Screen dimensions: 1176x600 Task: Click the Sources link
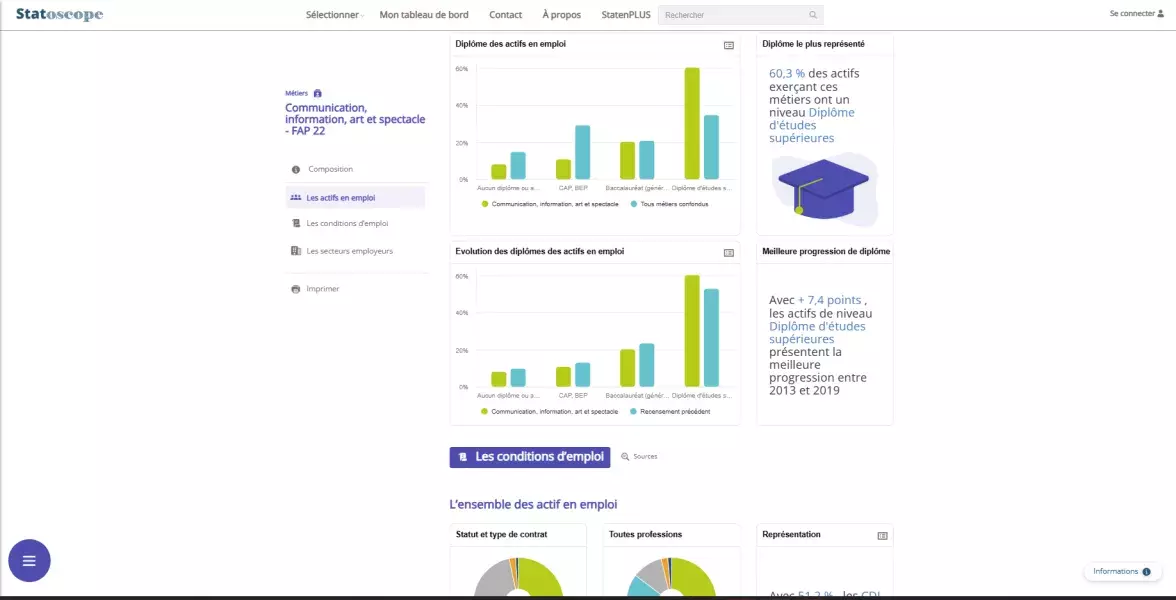pyautogui.click(x=640, y=457)
